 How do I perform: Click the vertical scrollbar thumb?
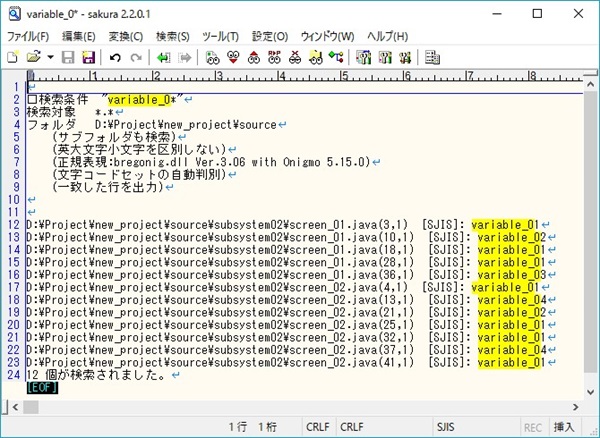click(590, 231)
